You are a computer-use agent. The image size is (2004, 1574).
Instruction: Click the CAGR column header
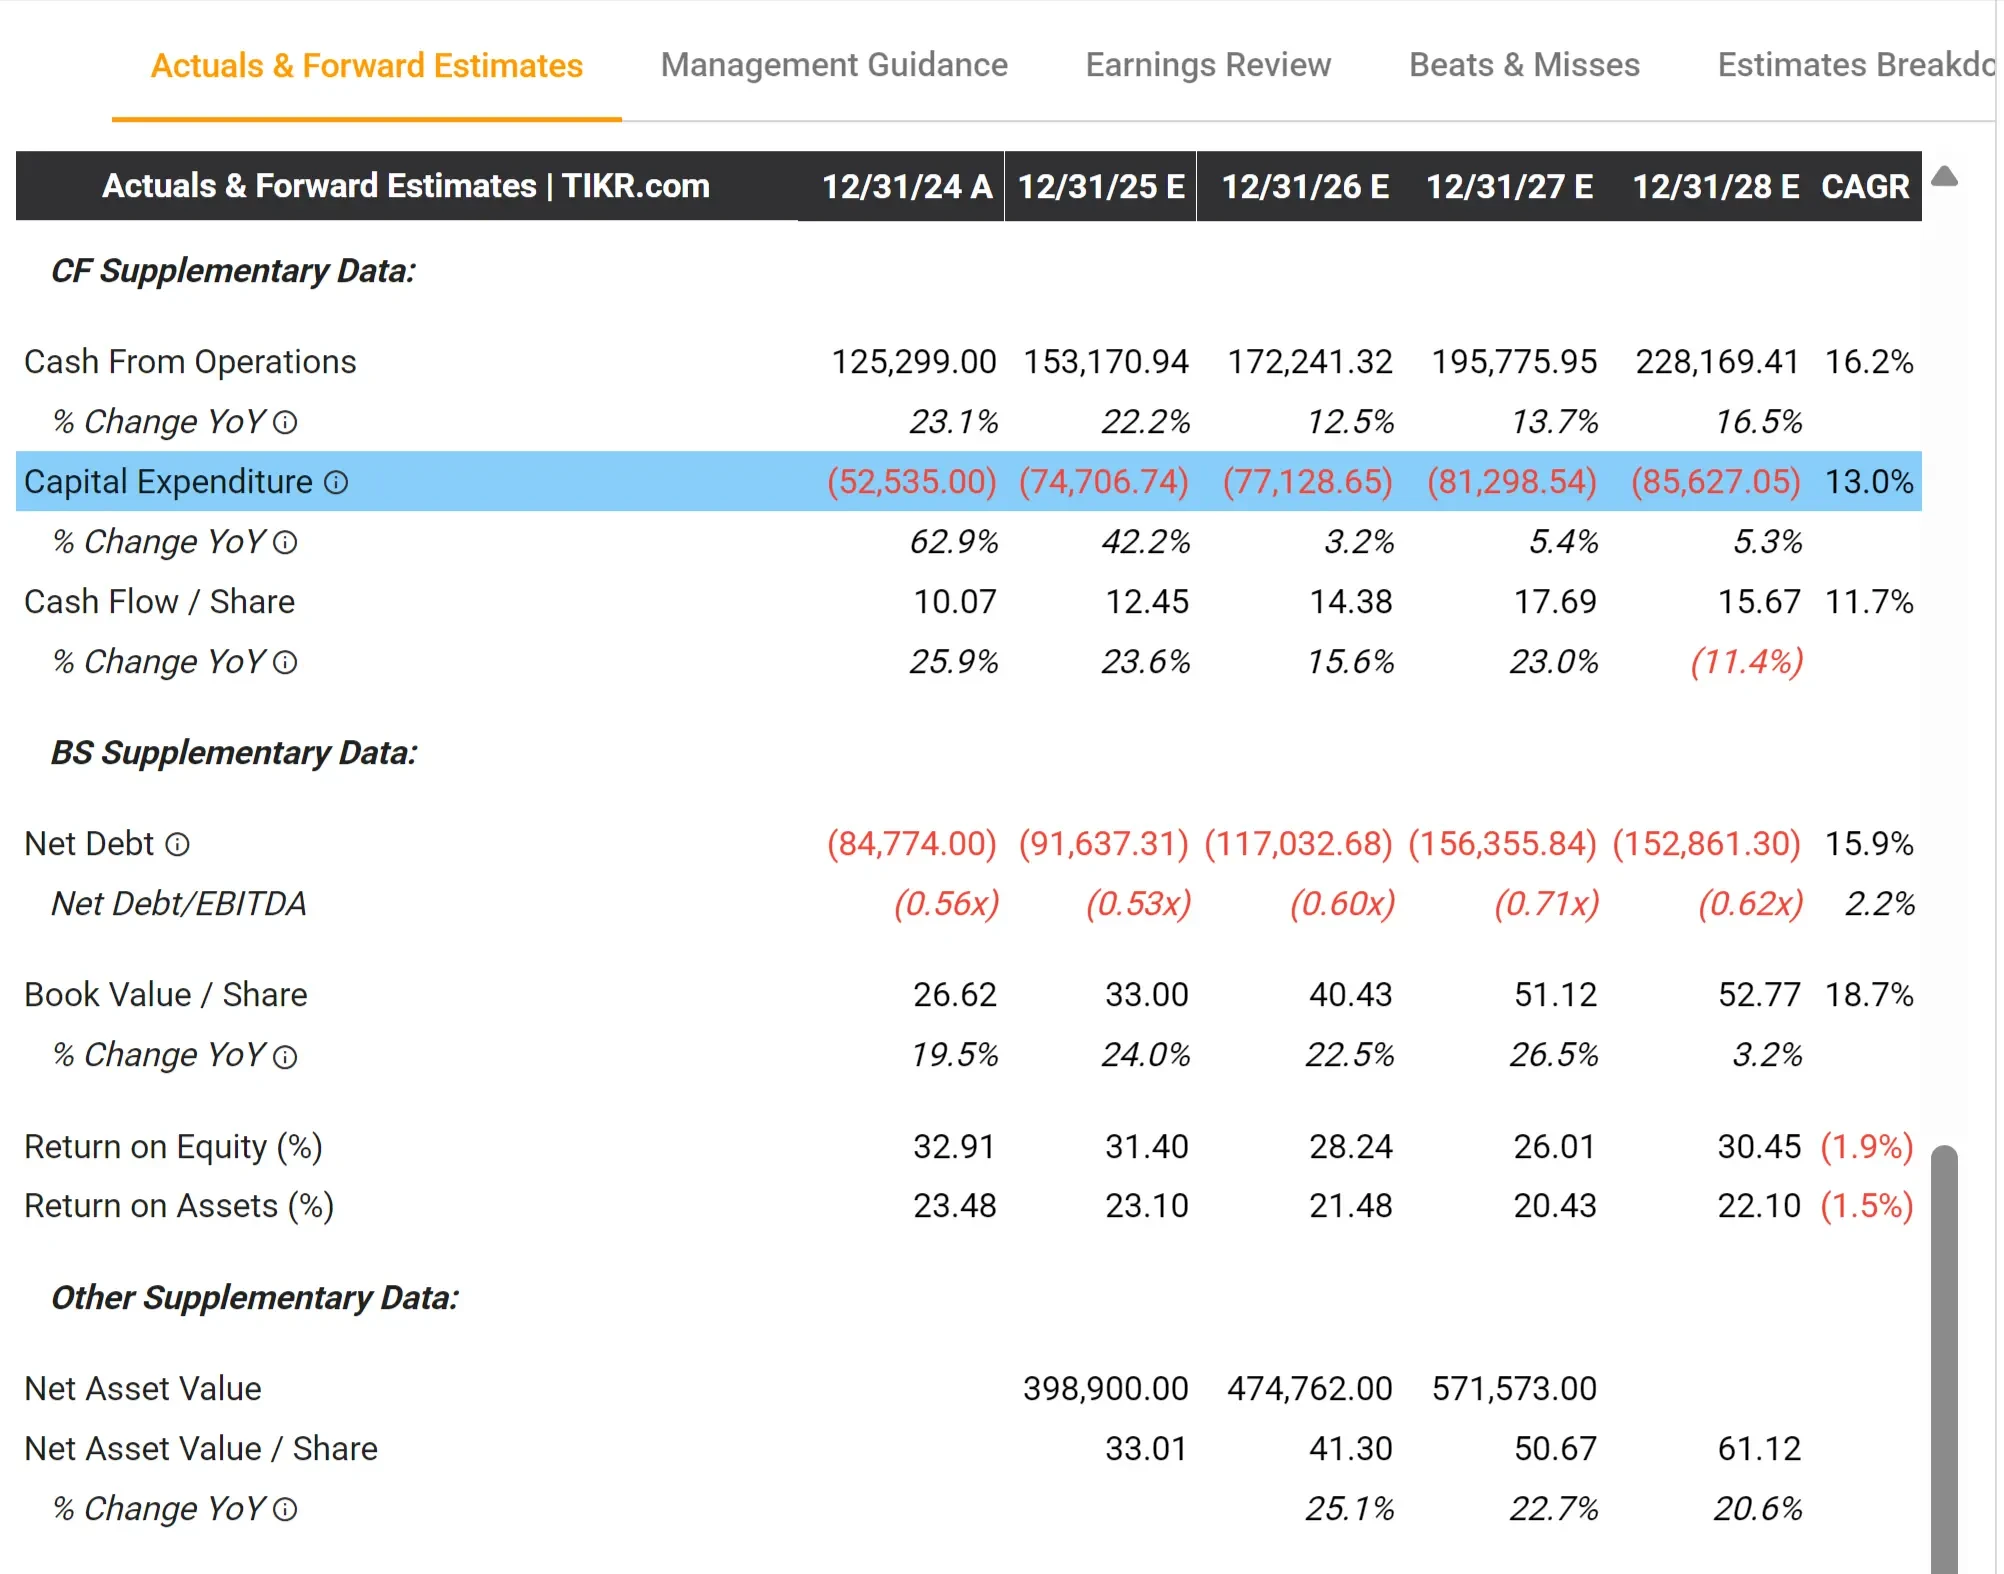pos(1864,187)
